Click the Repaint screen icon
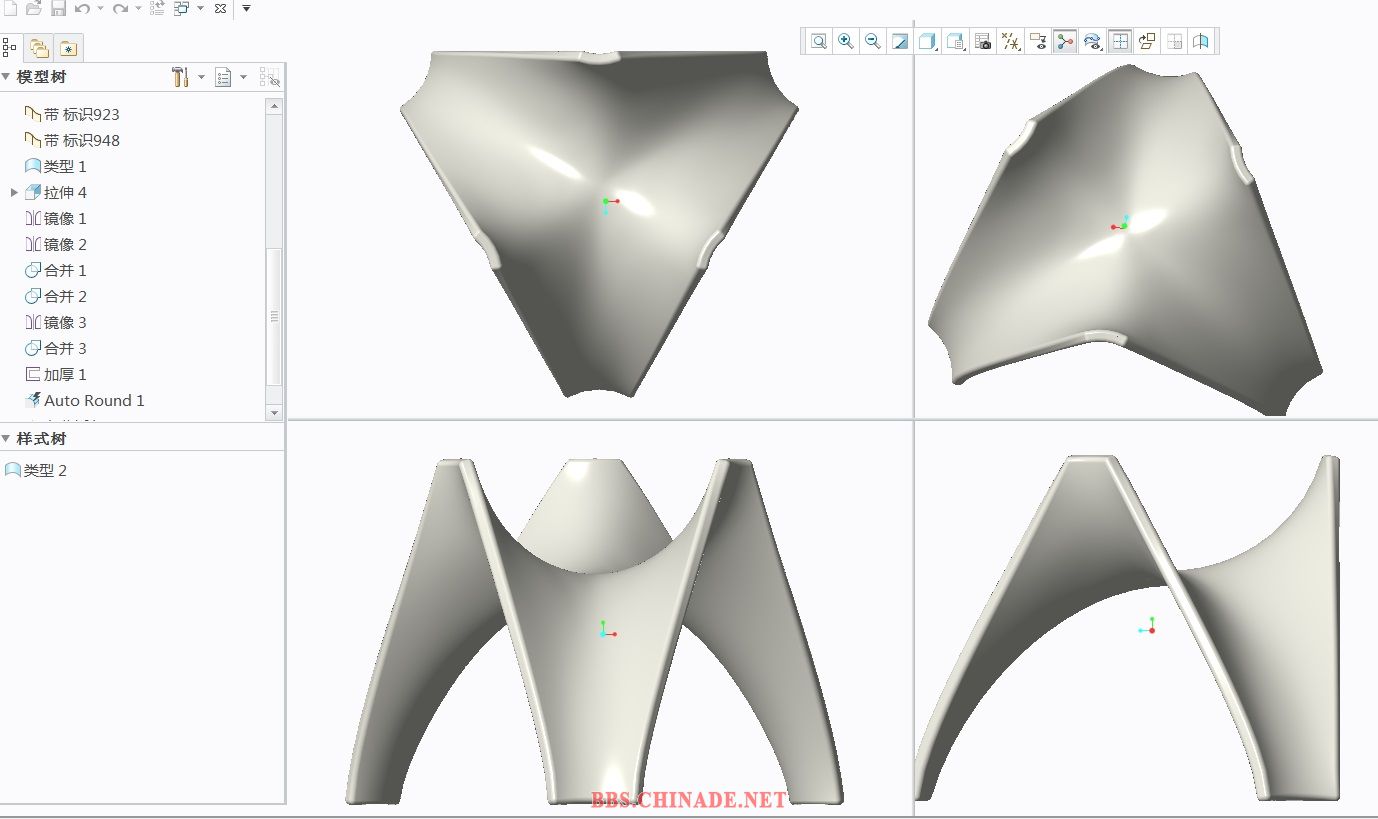Image resolution: width=1378 pixels, height=819 pixels. point(900,41)
